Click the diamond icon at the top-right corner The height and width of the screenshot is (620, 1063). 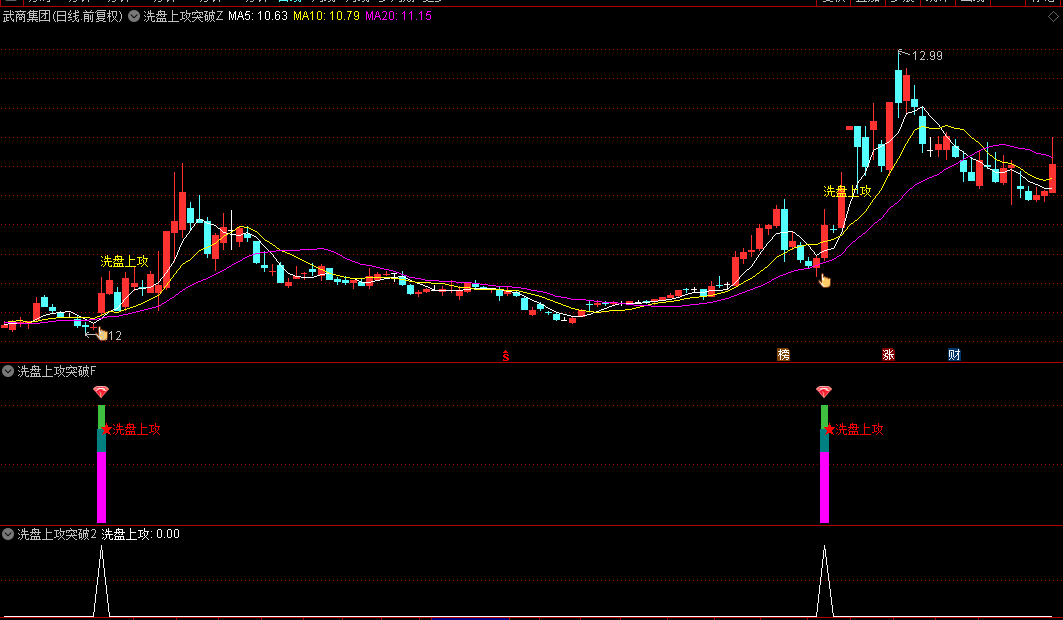tap(1053, 16)
